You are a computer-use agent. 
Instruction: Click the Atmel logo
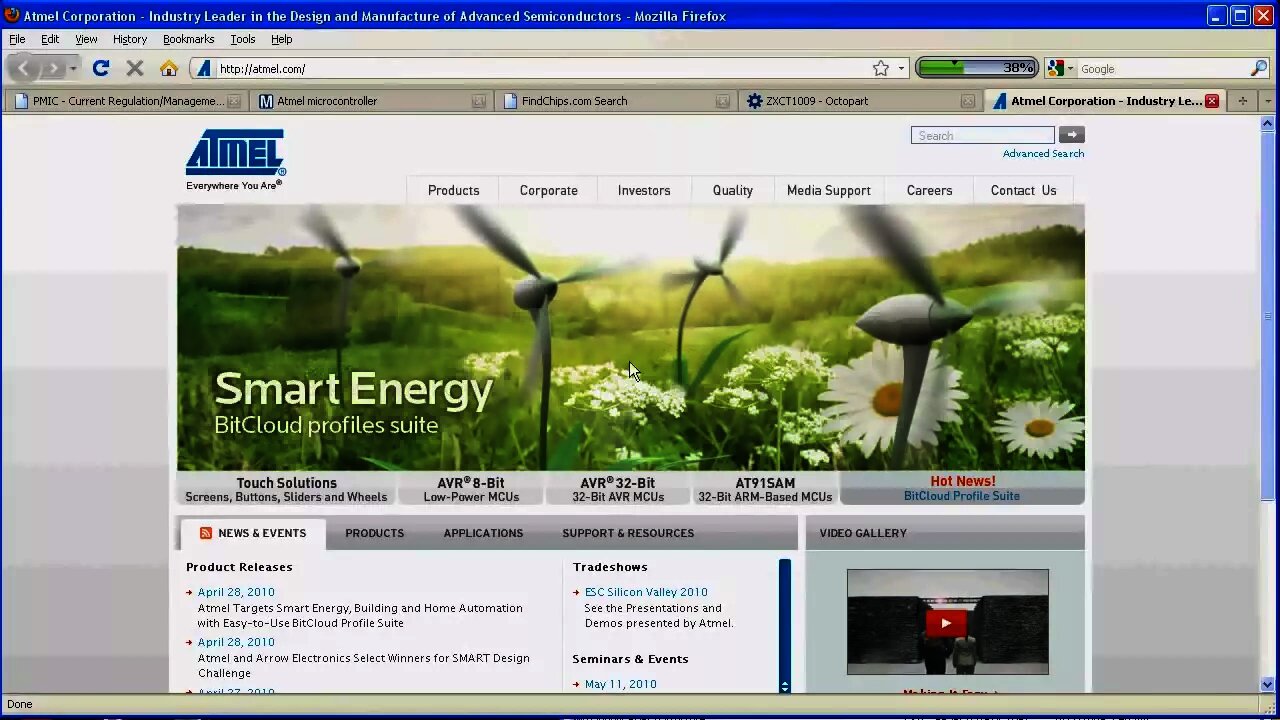point(235,159)
